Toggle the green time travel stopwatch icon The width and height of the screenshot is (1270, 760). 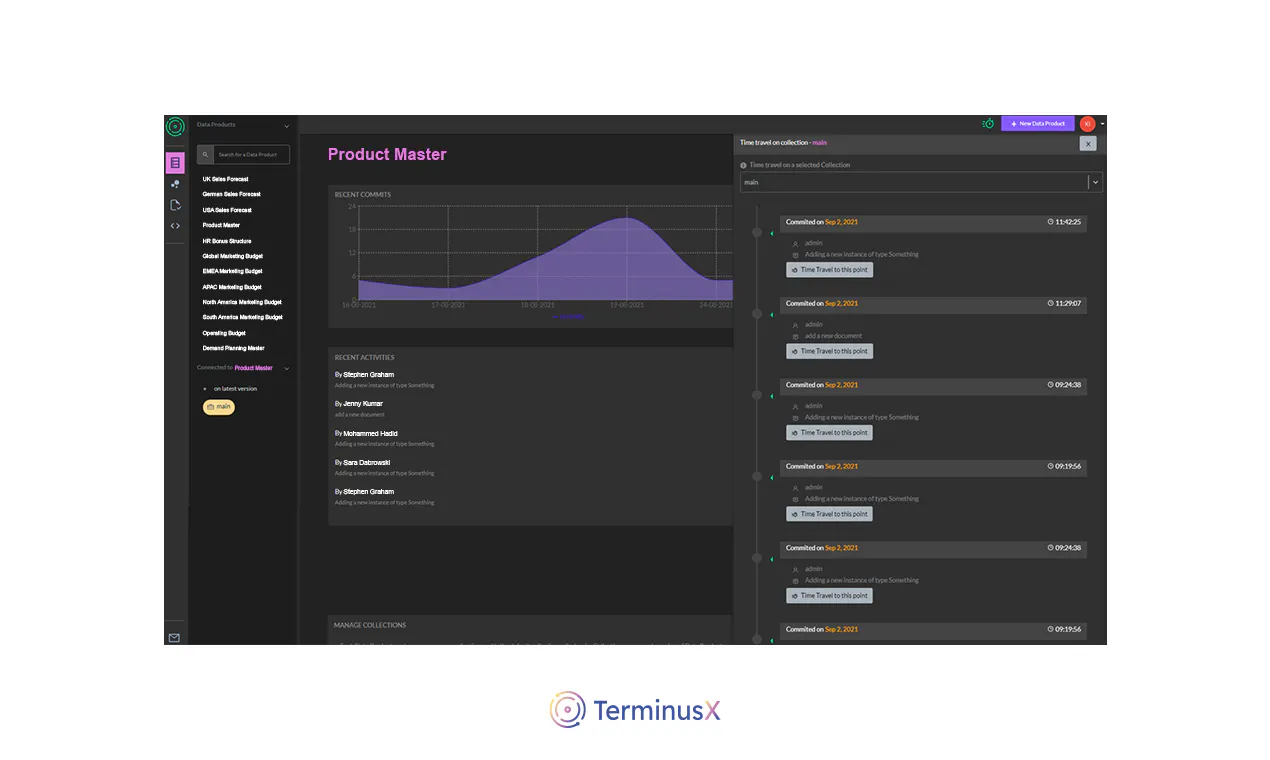pos(989,124)
